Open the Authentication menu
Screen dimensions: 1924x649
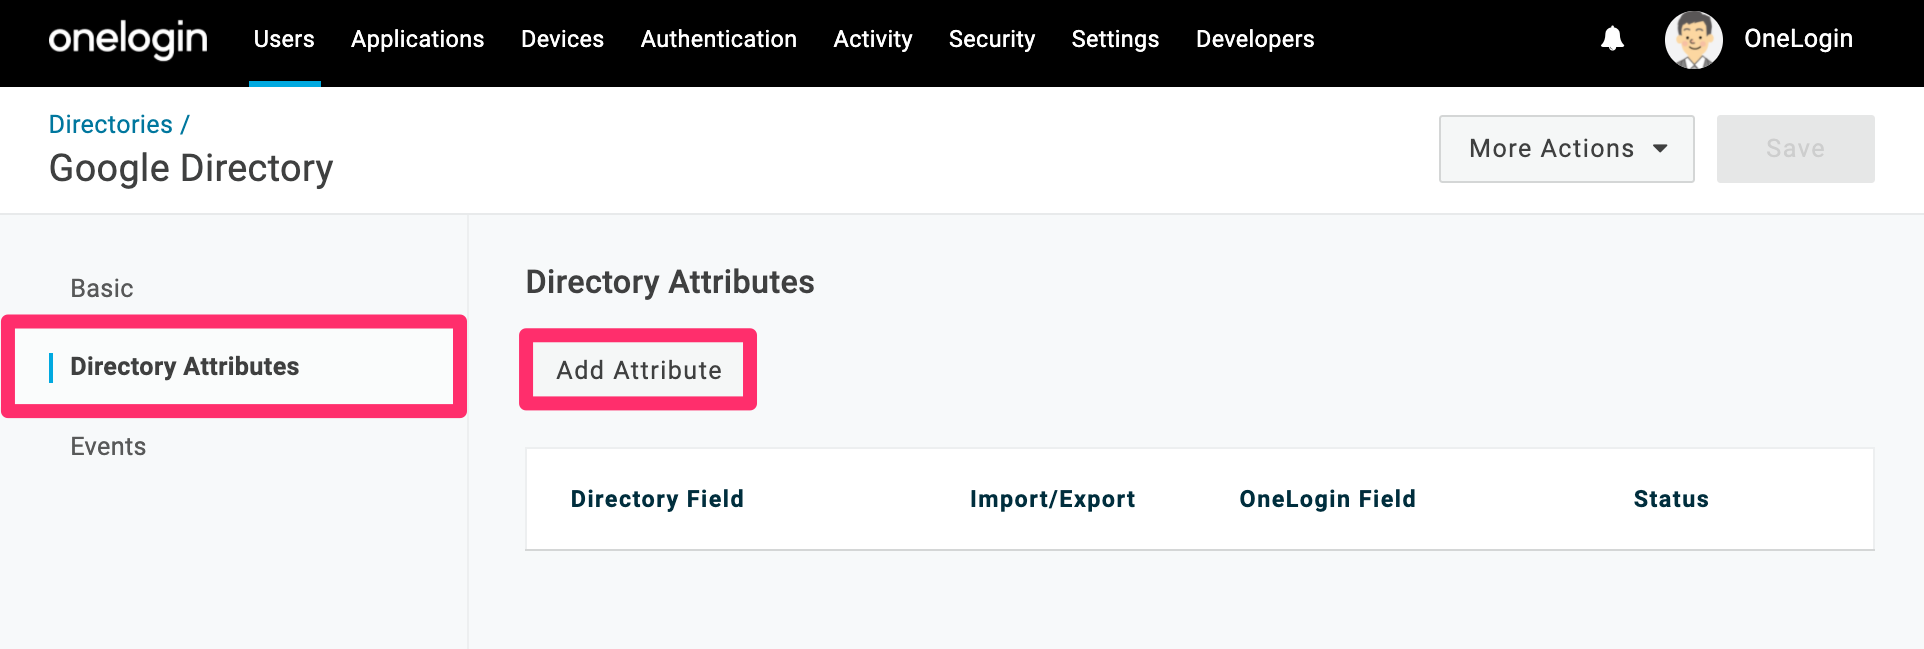click(x=718, y=39)
